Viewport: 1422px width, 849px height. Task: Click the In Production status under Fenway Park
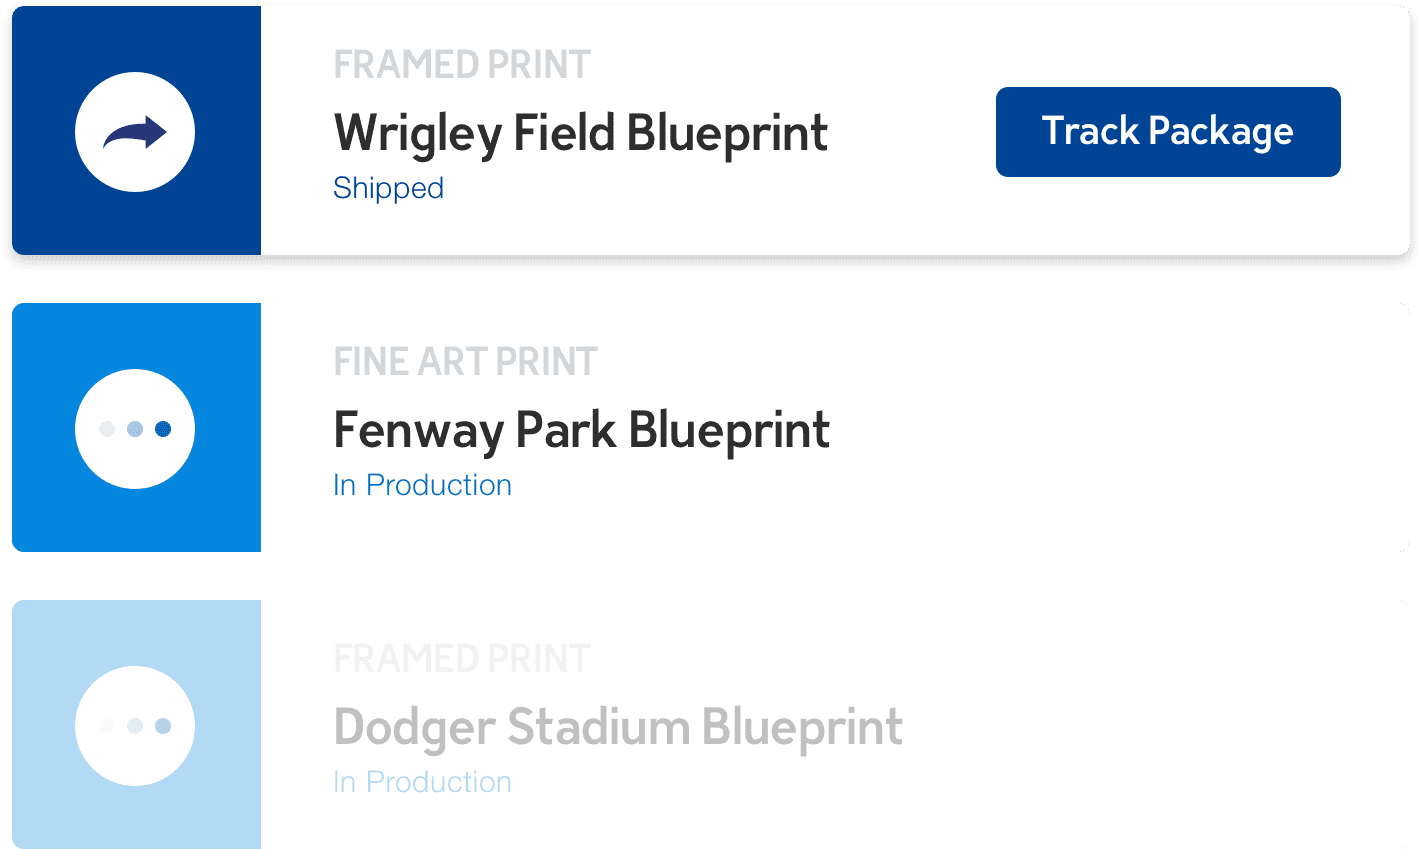tap(422, 485)
